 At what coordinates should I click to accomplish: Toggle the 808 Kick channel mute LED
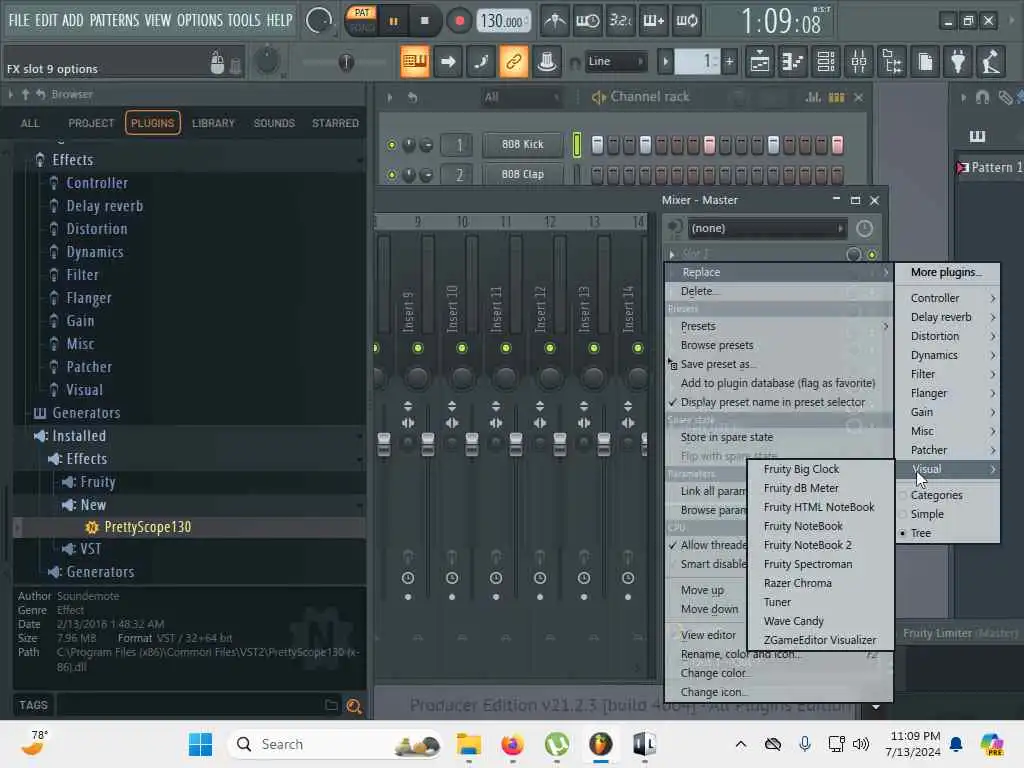pos(392,144)
